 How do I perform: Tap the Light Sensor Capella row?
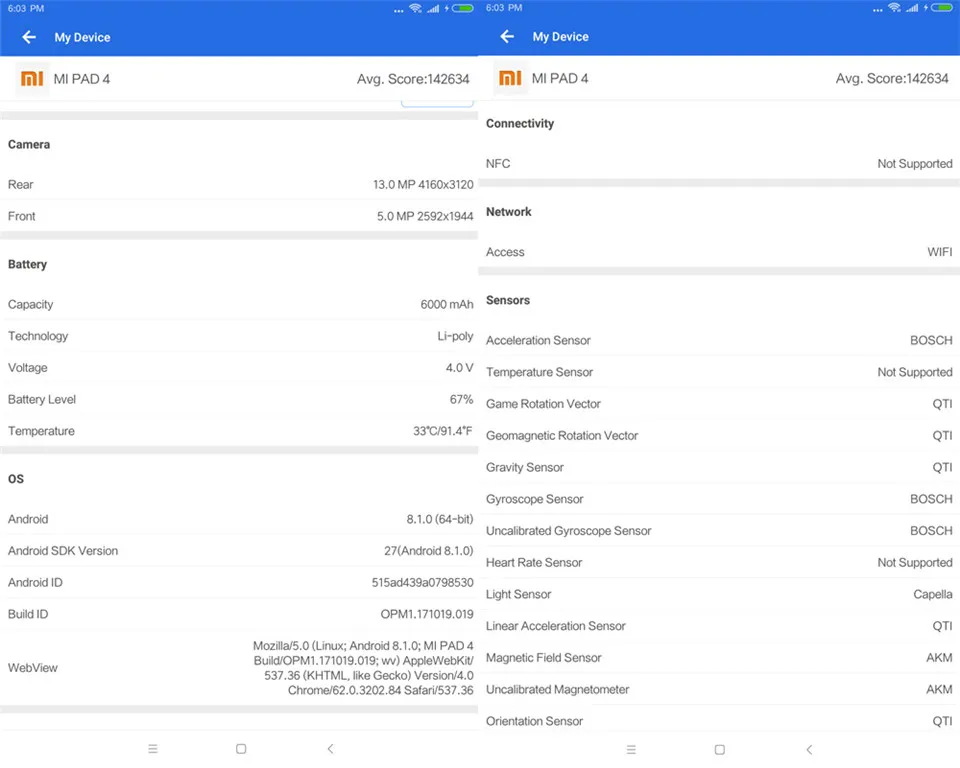pos(719,594)
